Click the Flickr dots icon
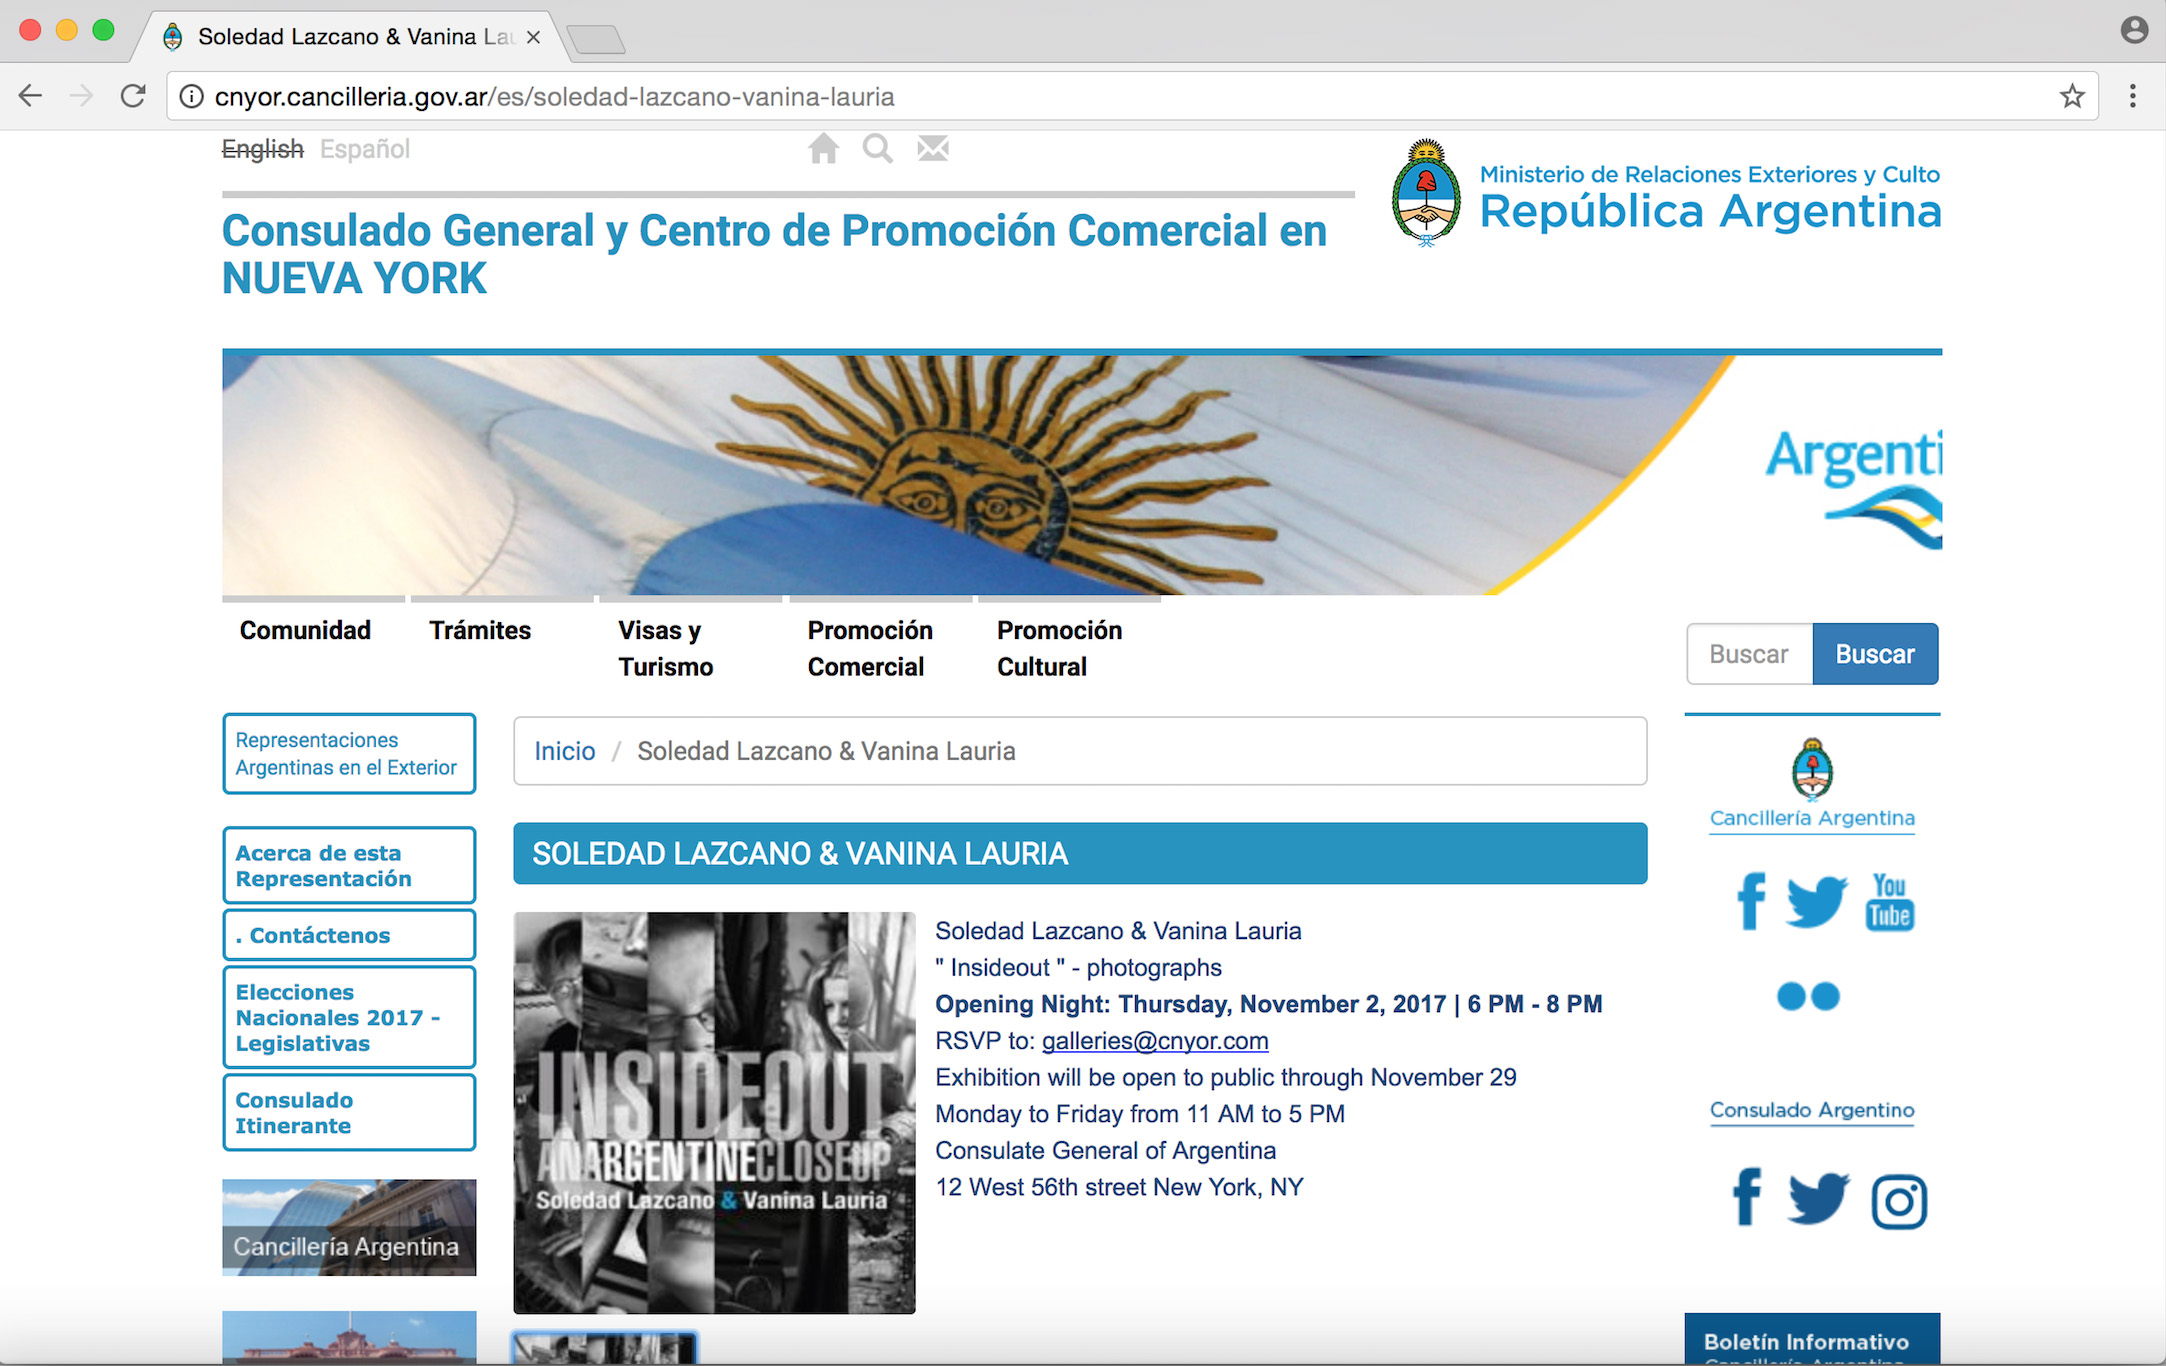The height and width of the screenshot is (1366, 2166). [x=1811, y=996]
